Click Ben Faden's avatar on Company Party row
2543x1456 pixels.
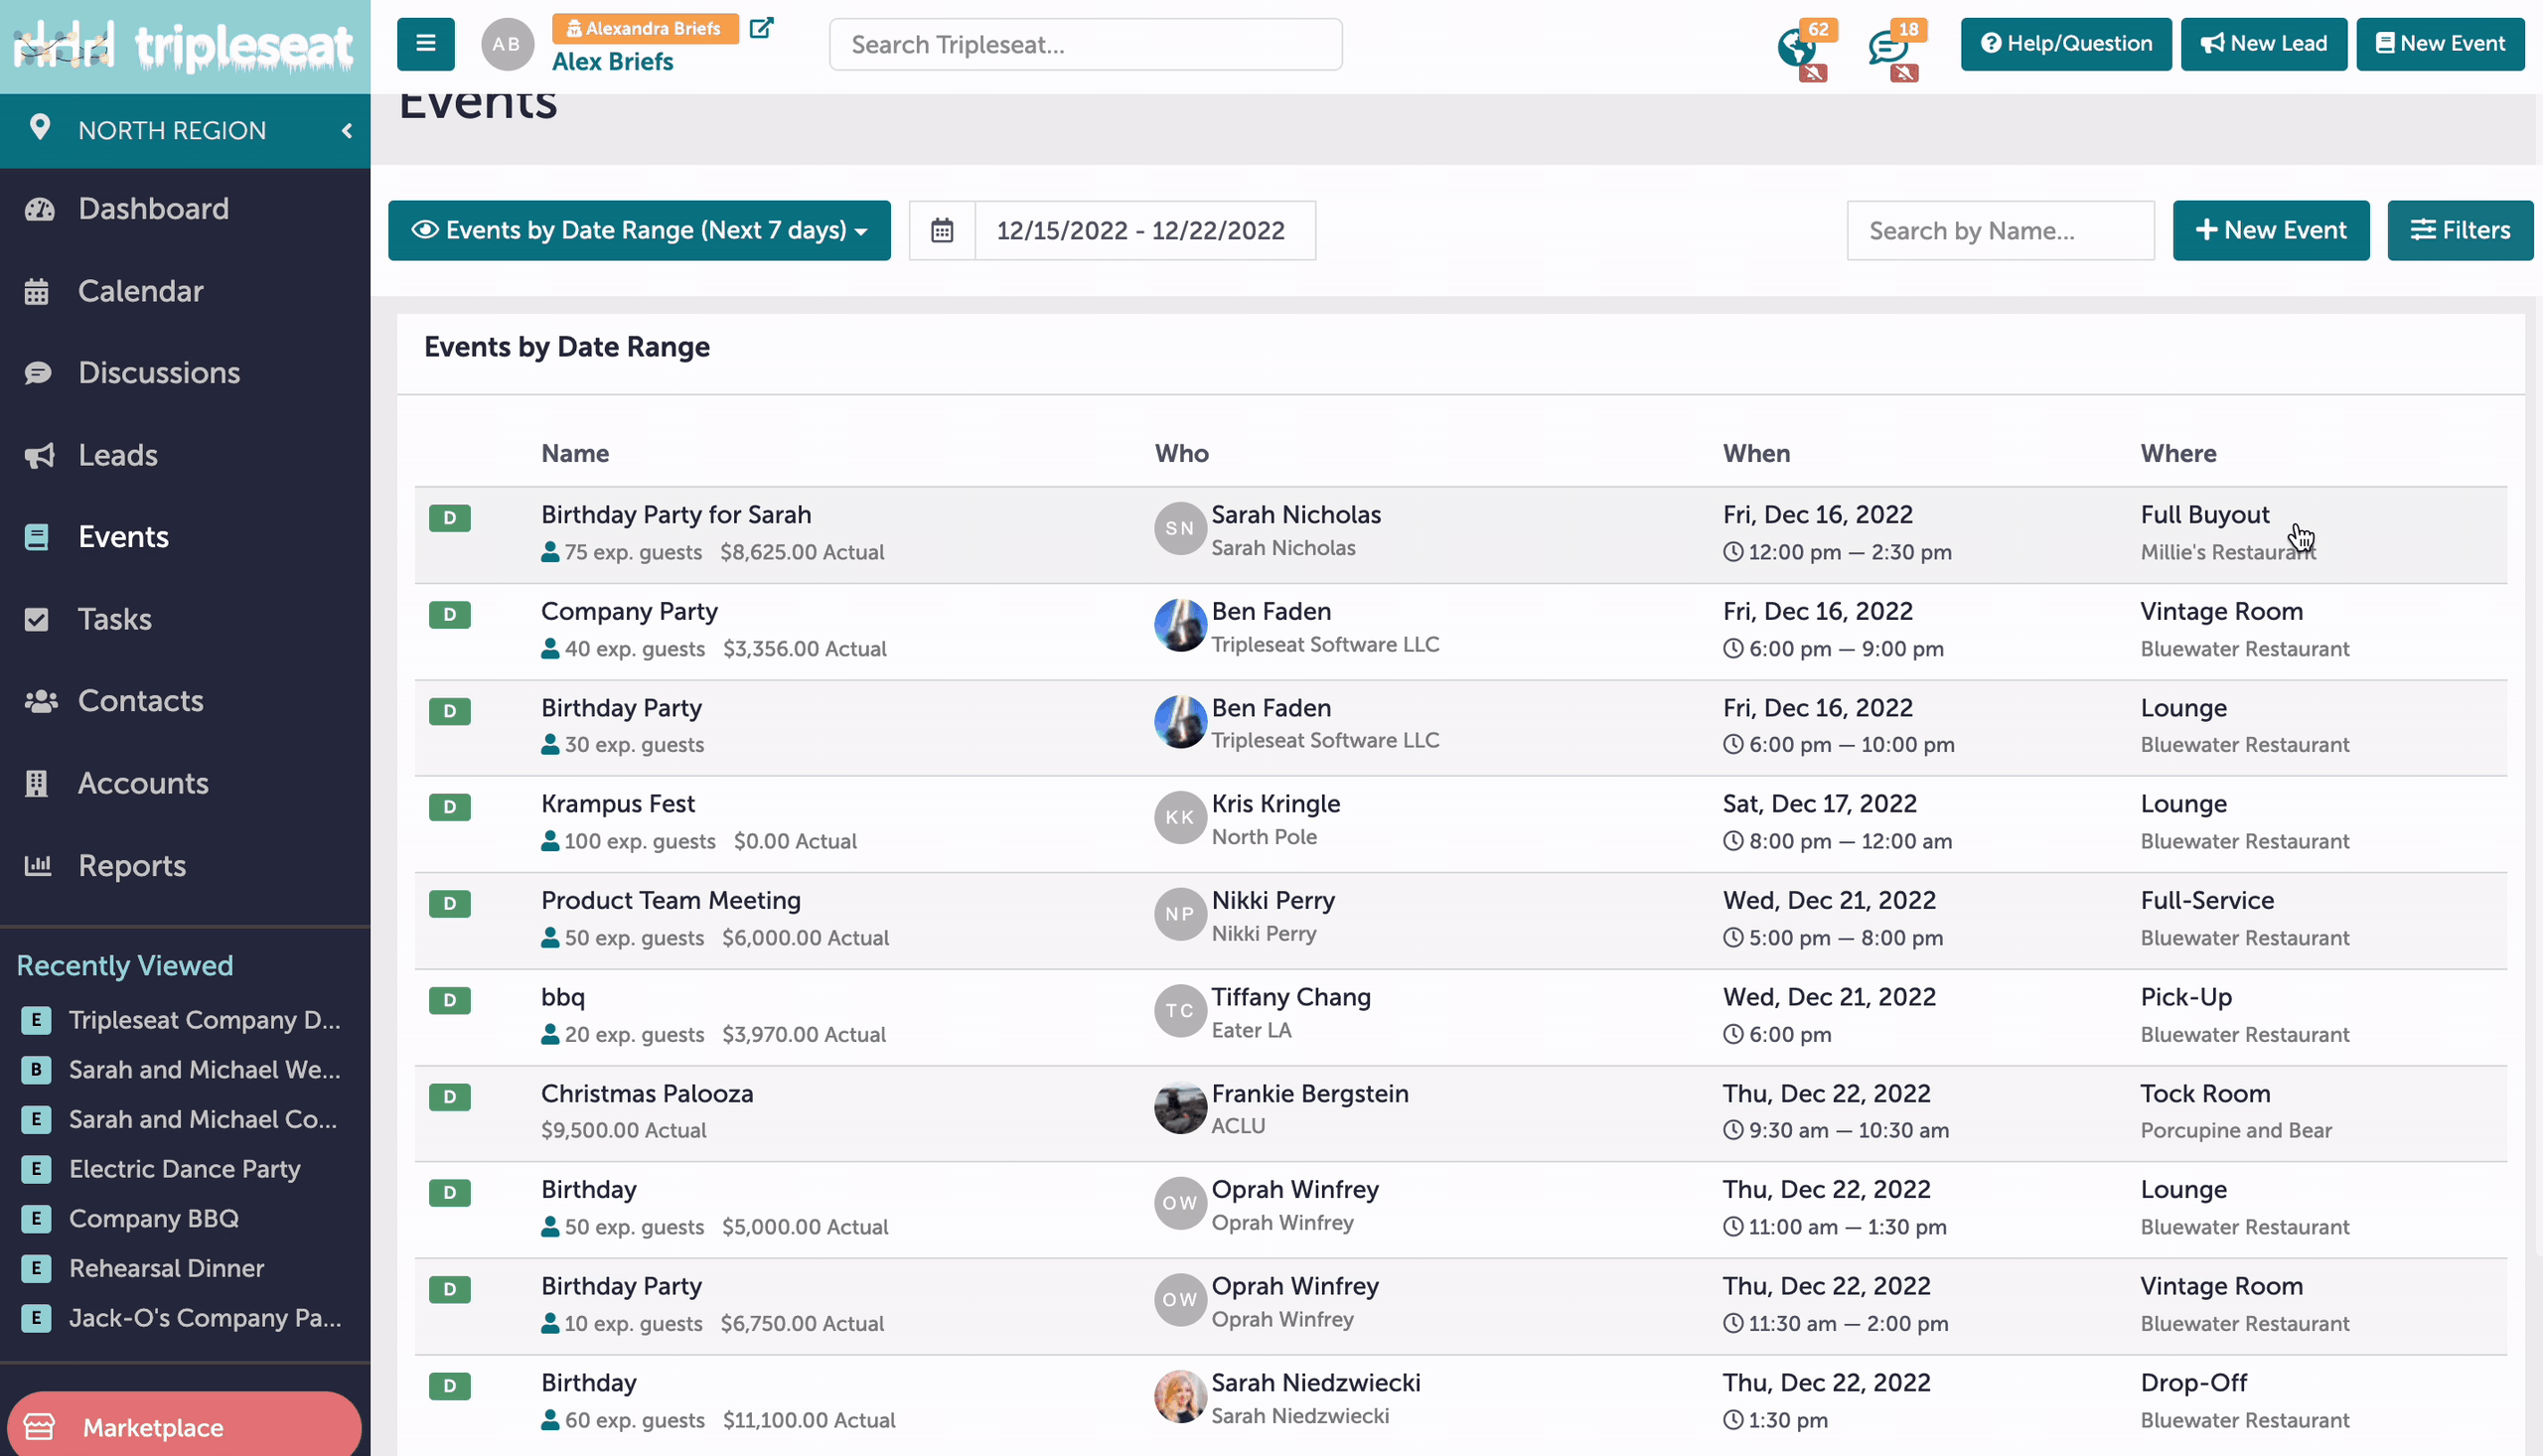1180,625
